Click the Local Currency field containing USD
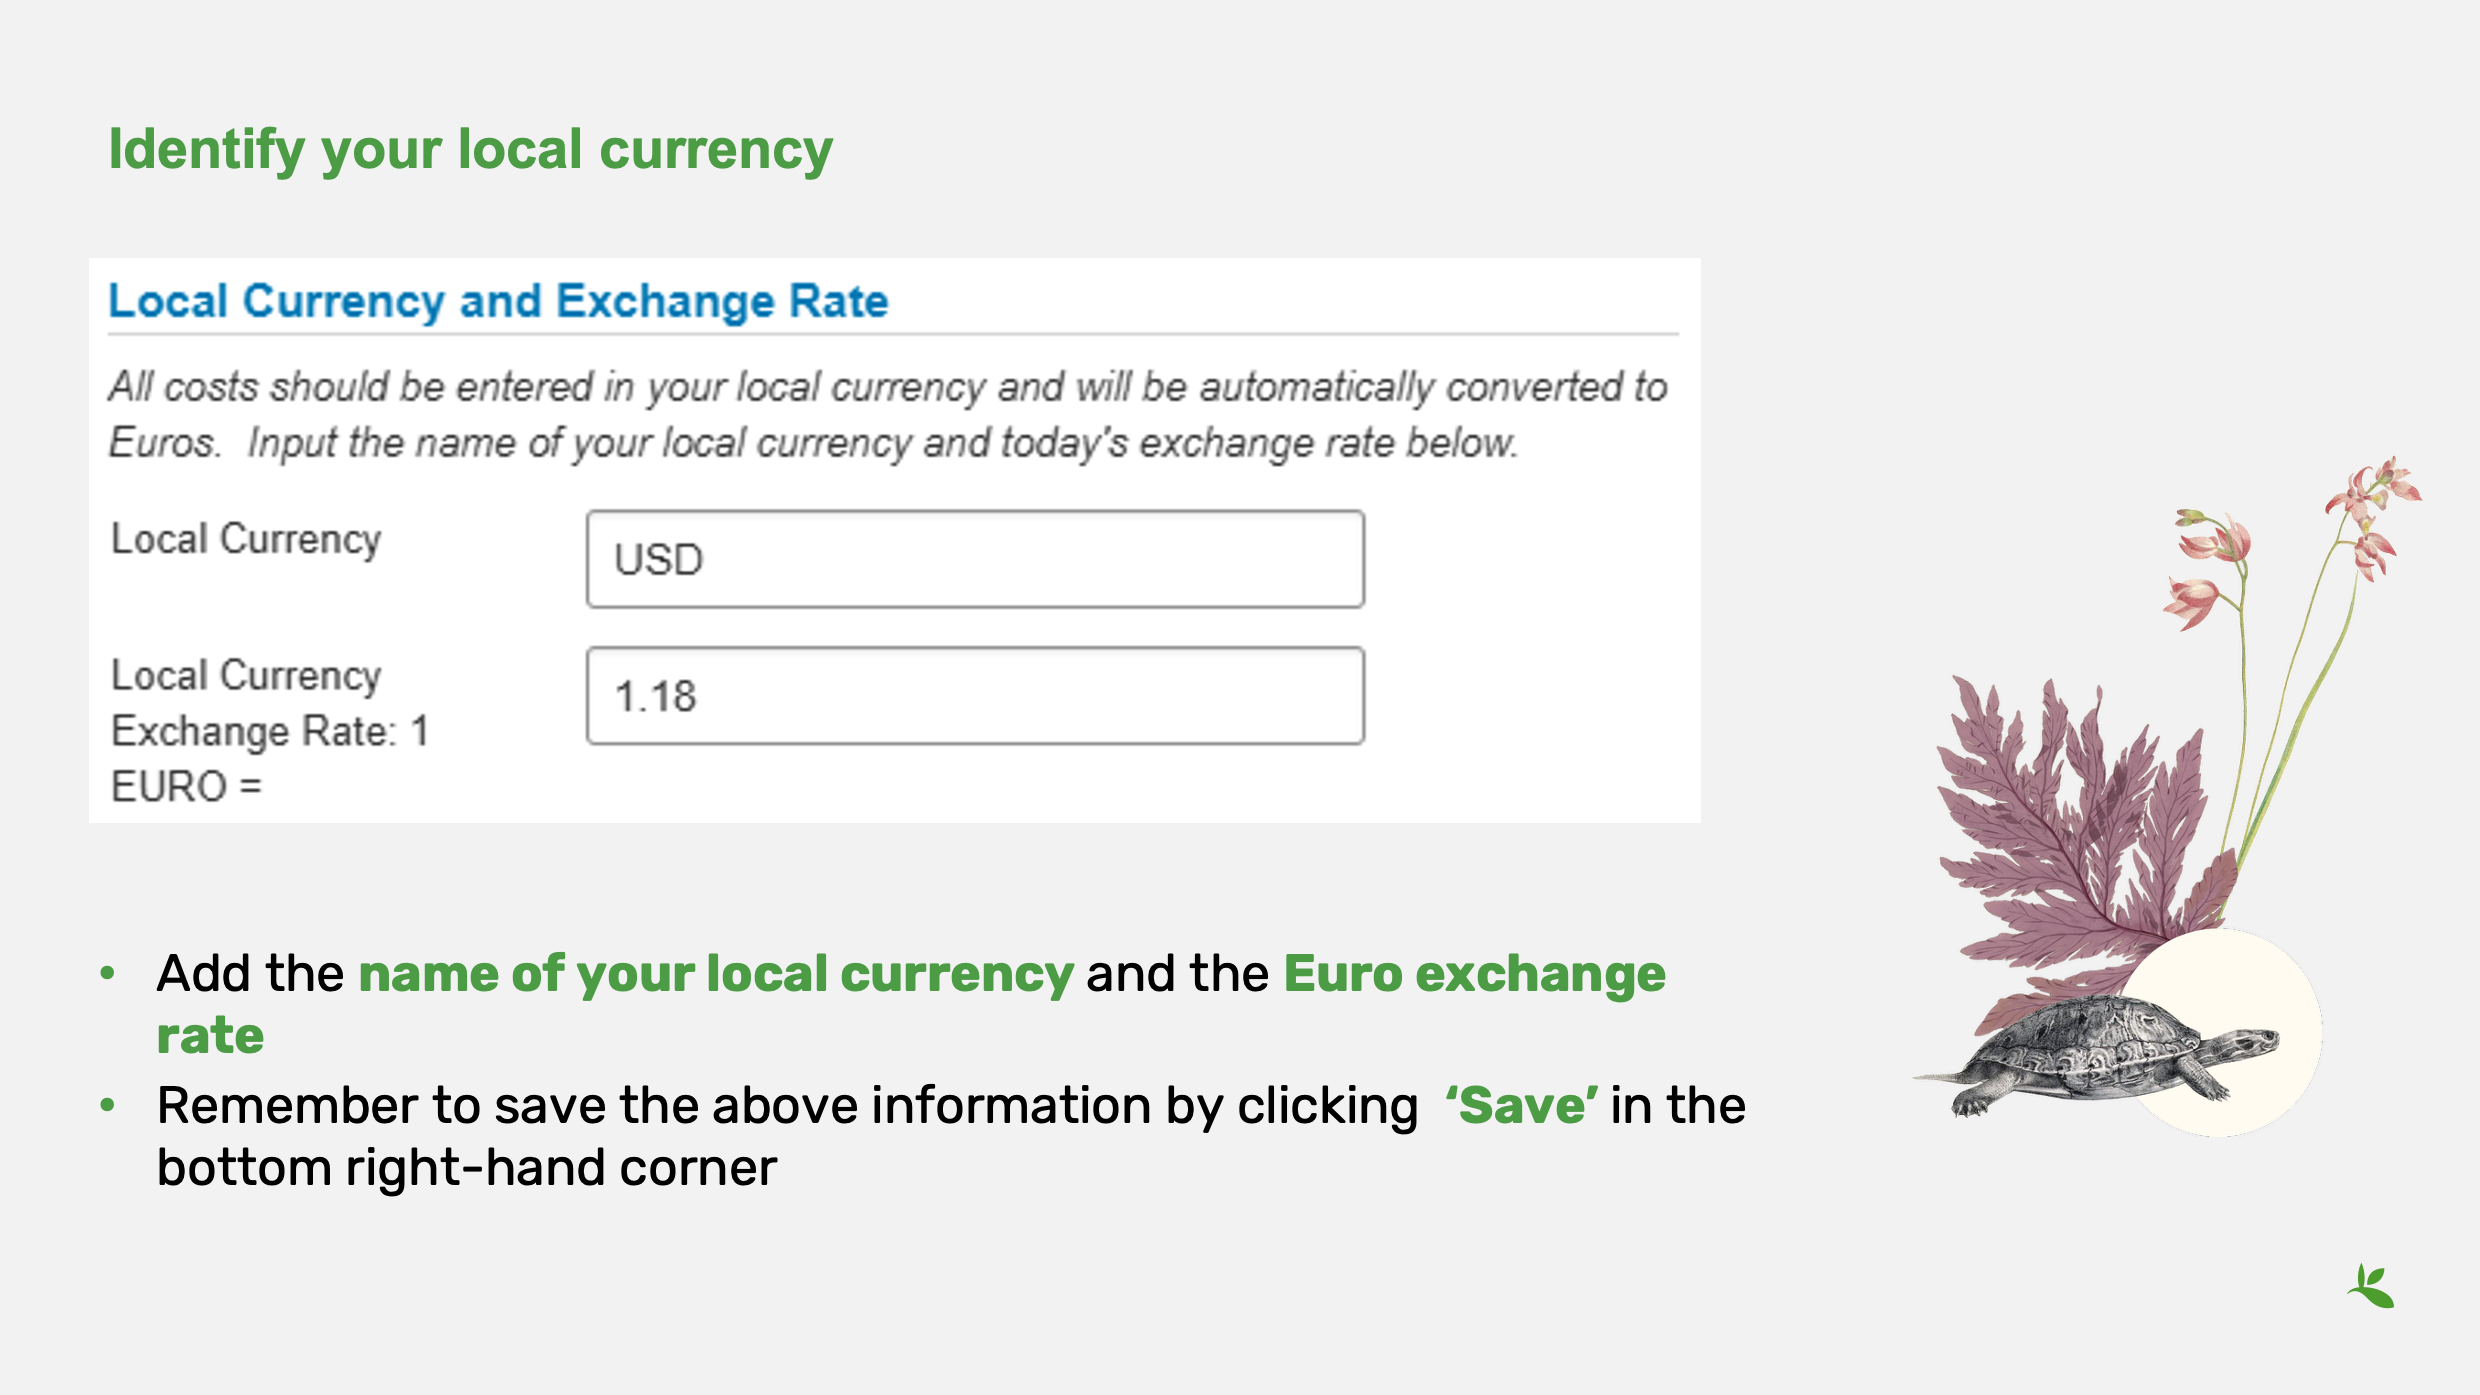The image size is (2480, 1395). (x=975, y=559)
